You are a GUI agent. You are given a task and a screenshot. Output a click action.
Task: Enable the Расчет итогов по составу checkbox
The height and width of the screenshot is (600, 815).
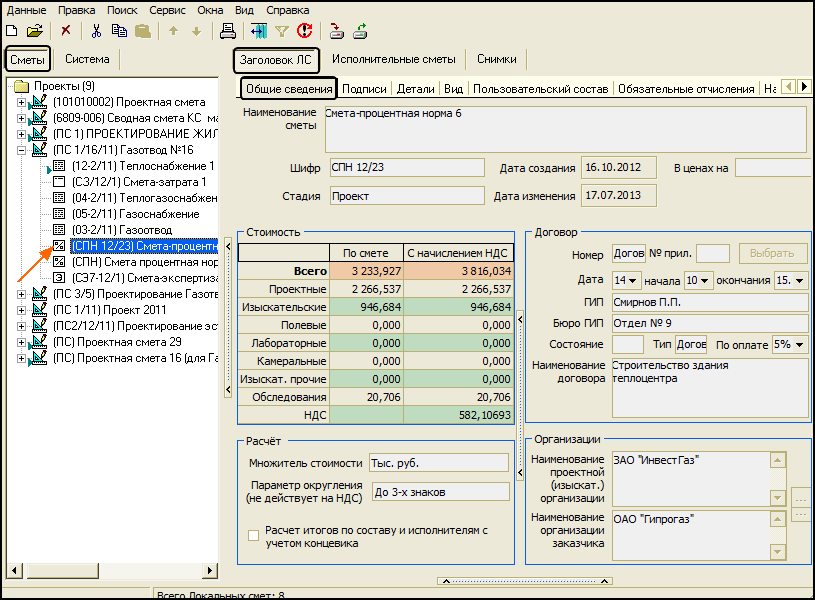[x=253, y=536]
